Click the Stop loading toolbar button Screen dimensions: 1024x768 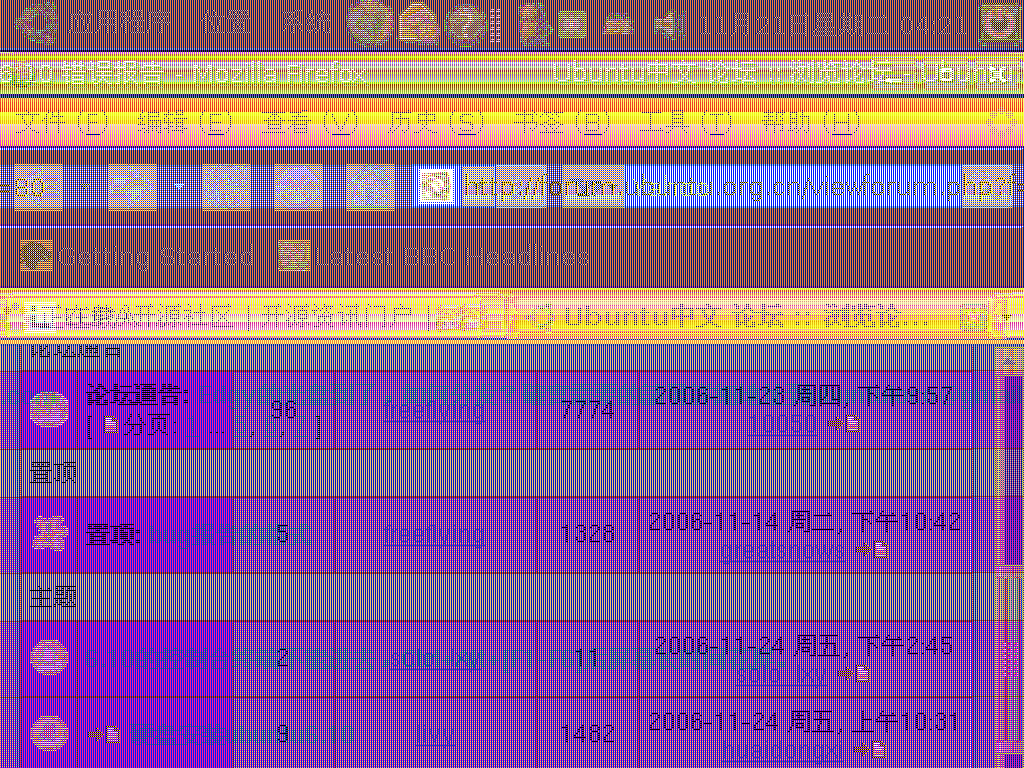click(298, 187)
